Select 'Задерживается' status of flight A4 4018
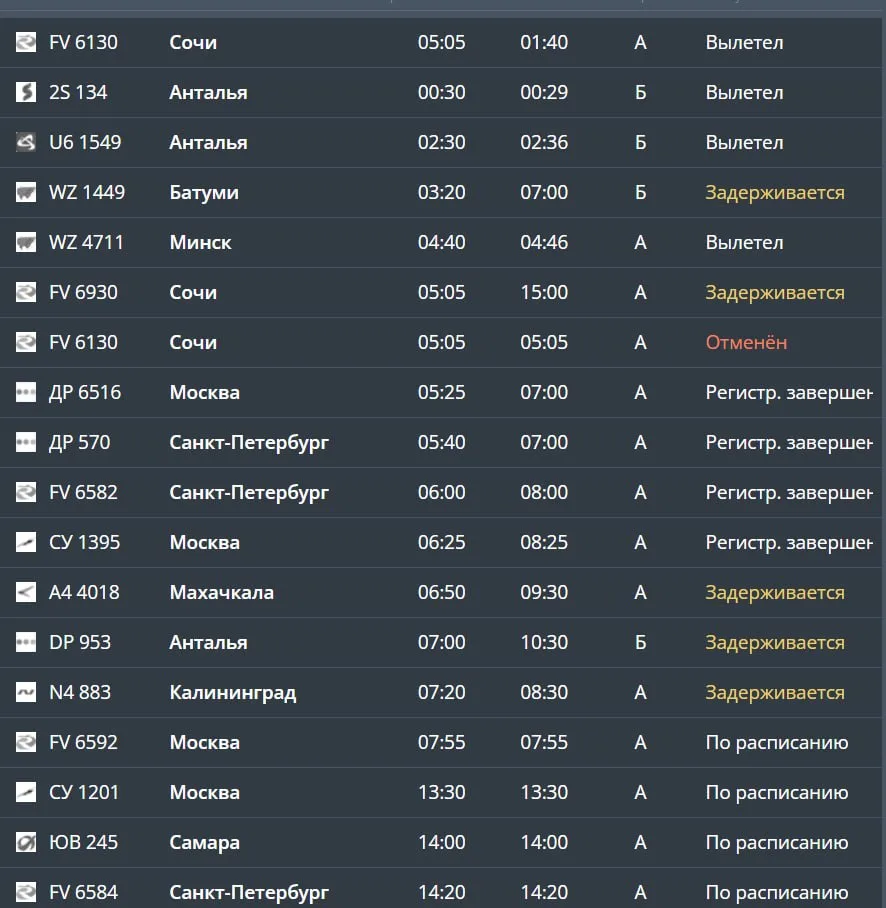Viewport: 886px width, 908px height. click(x=775, y=593)
